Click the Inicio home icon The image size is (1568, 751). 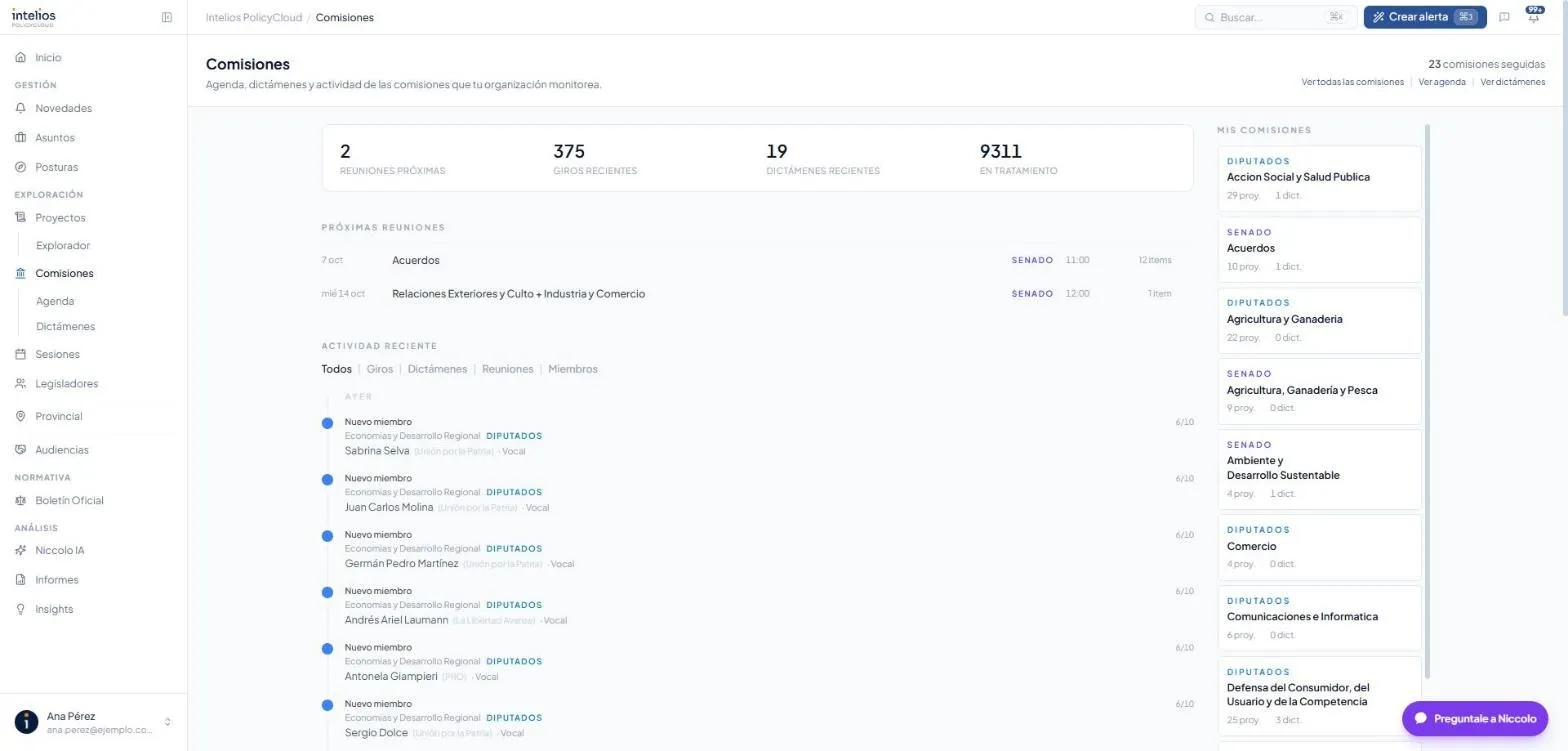pyautogui.click(x=21, y=58)
